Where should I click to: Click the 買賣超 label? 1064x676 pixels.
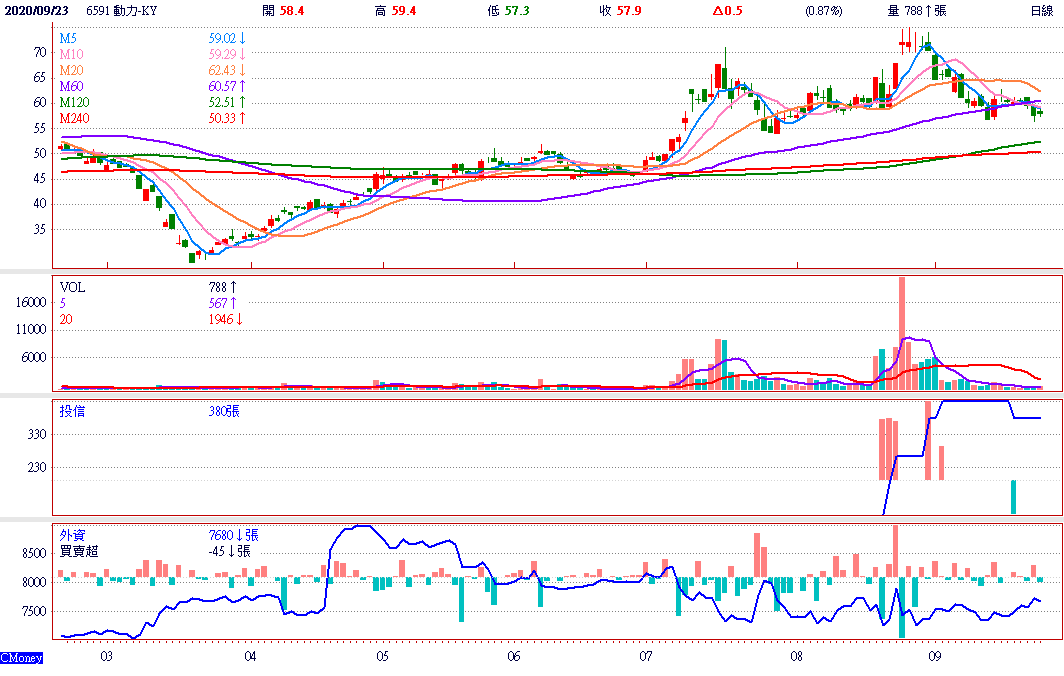click(78, 551)
